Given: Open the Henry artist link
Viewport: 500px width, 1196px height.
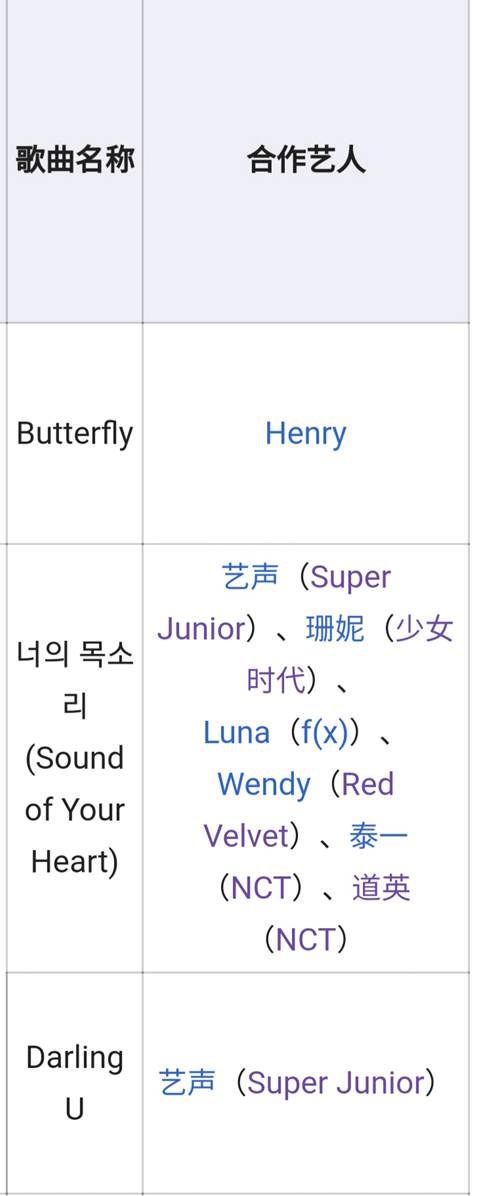Looking at the screenshot, I should 306,434.
